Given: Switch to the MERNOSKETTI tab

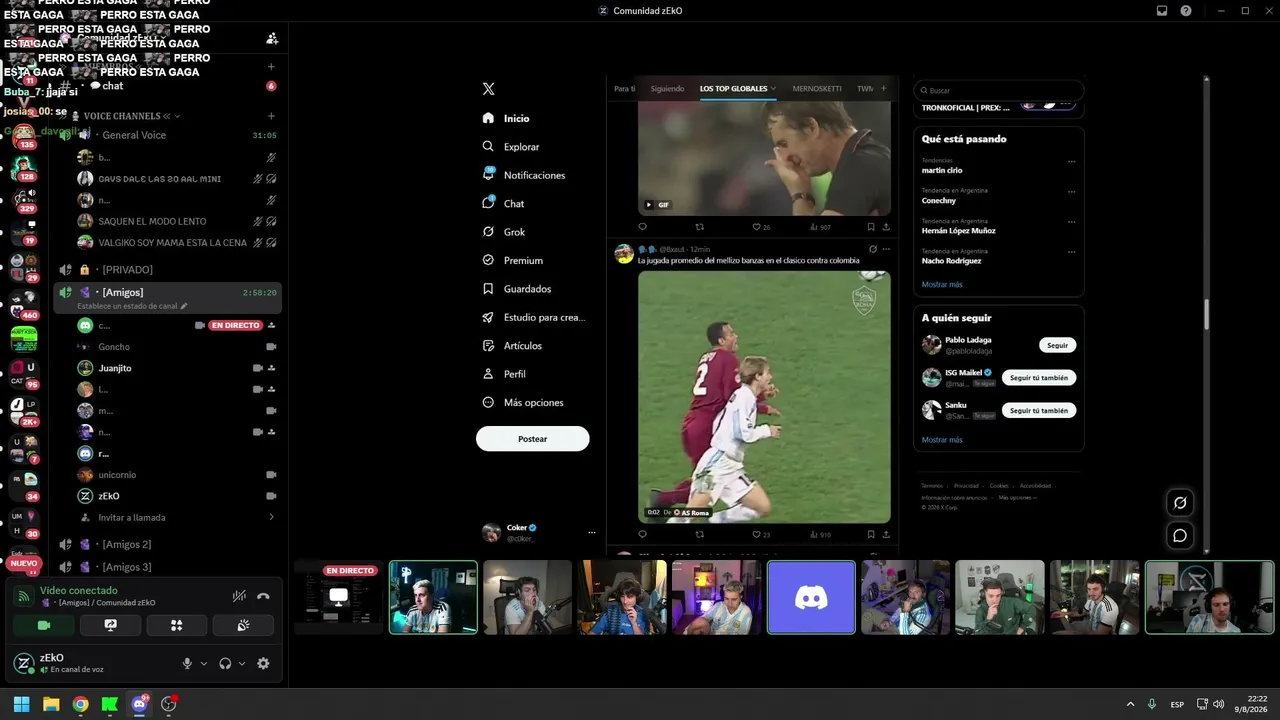Looking at the screenshot, I should click(x=817, y=89).
